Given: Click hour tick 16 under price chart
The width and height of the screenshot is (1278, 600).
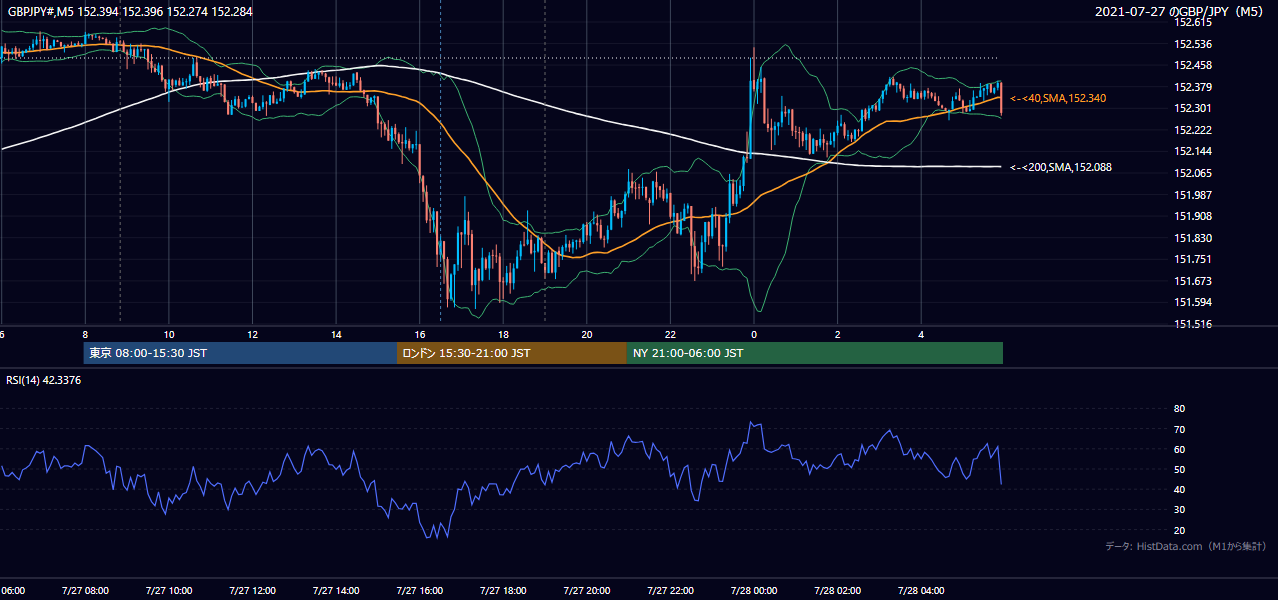Looking at the screenshot, I should (x=420, y=335).
